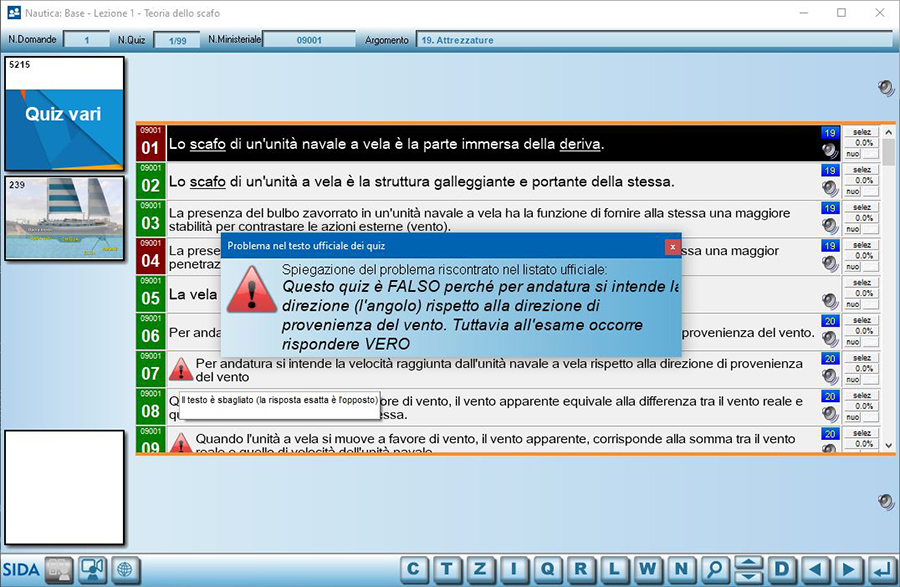Select question 02 about scafo struttura galleggiante
900x587 pixels.
pos(420,182)
